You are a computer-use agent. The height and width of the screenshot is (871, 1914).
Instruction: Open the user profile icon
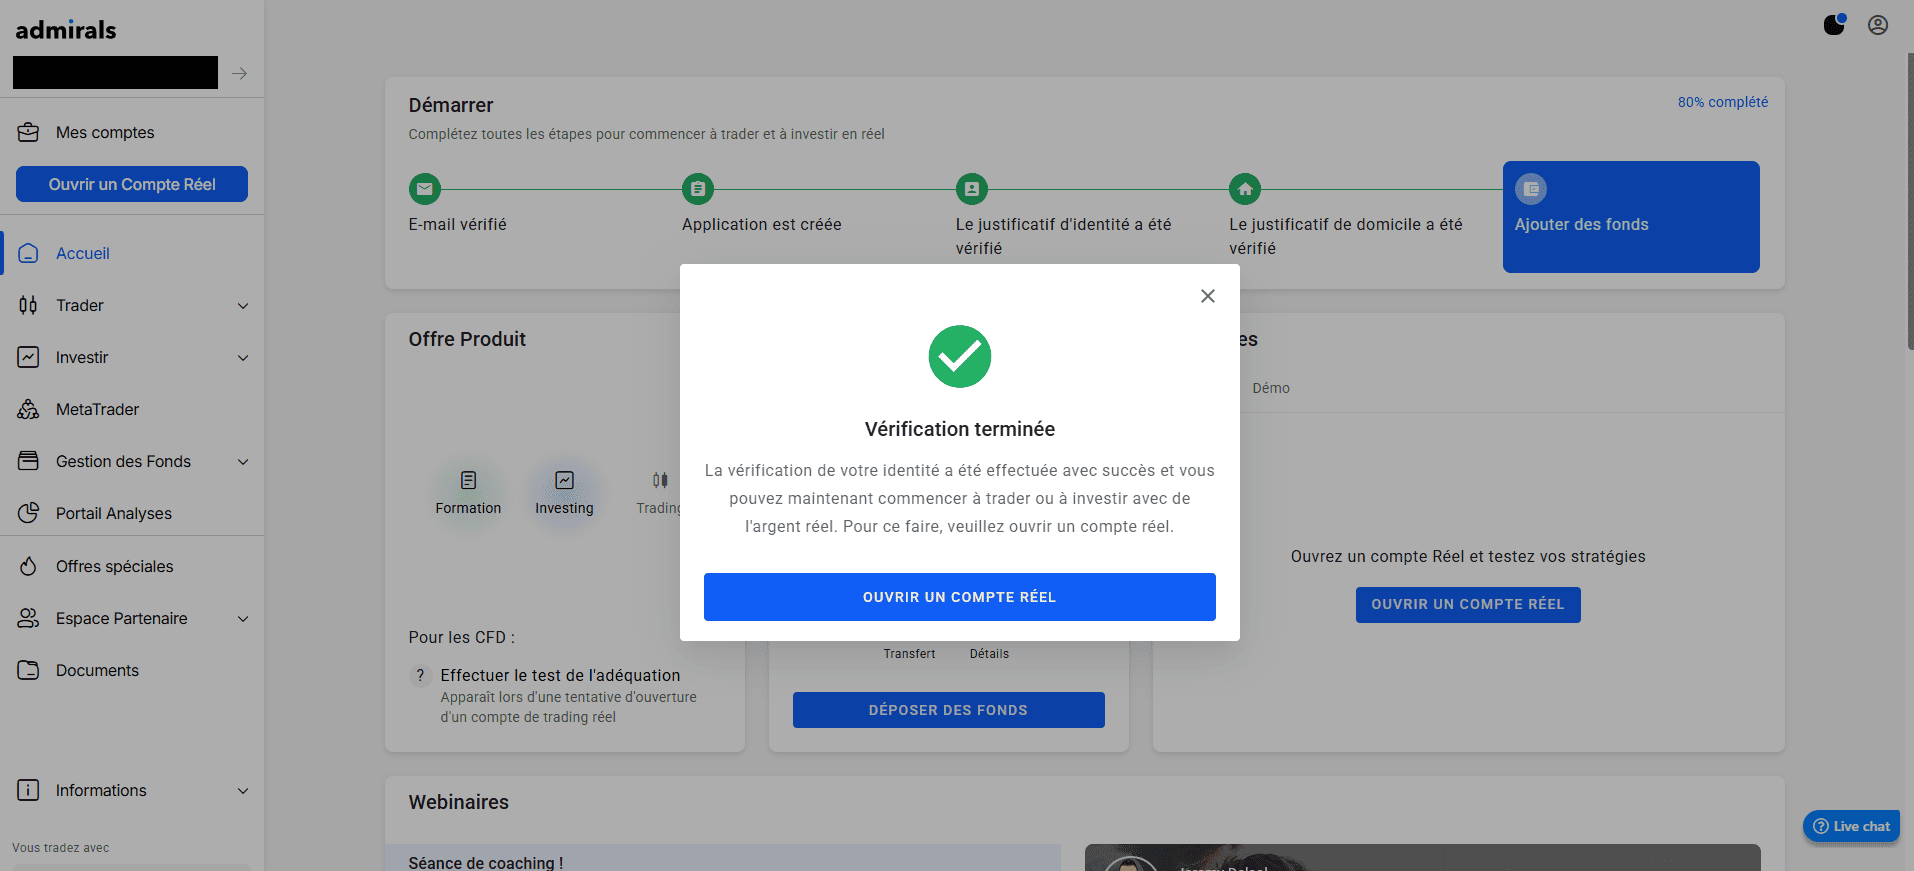(1878, 25)
